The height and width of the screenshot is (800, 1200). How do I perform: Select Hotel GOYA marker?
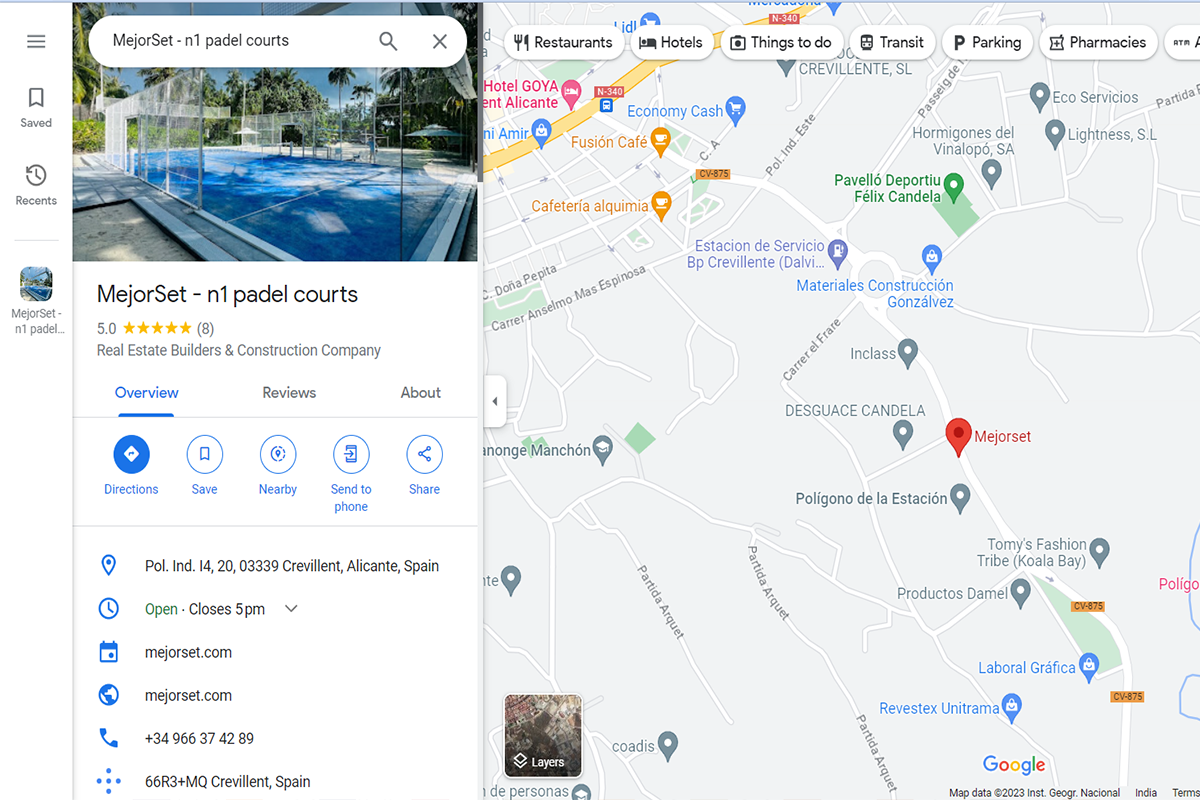point(571,94)
